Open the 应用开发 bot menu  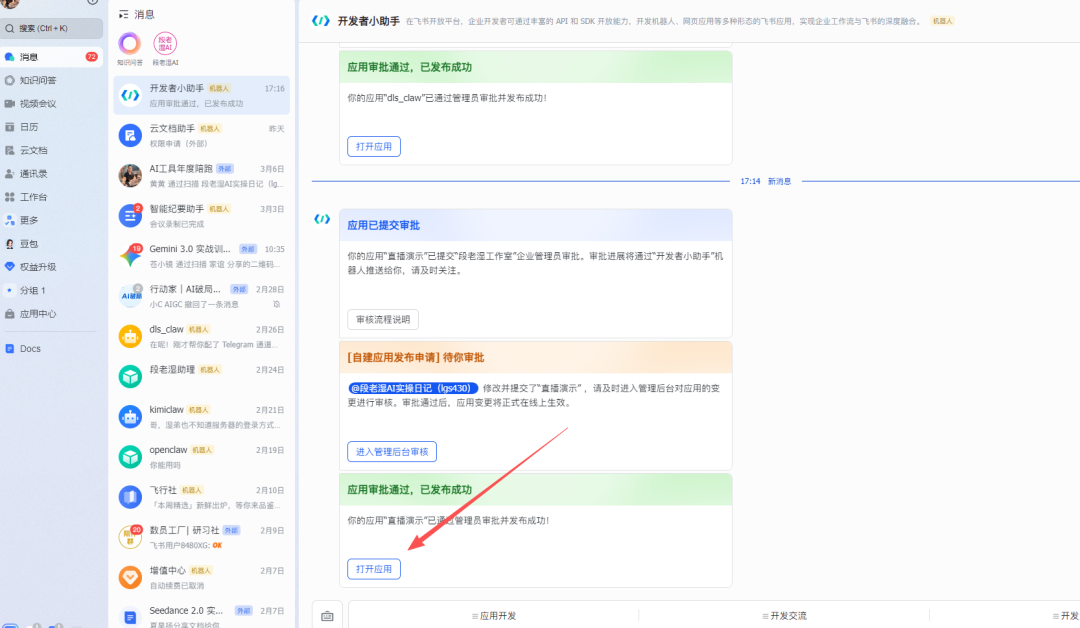tap(494, 616)
